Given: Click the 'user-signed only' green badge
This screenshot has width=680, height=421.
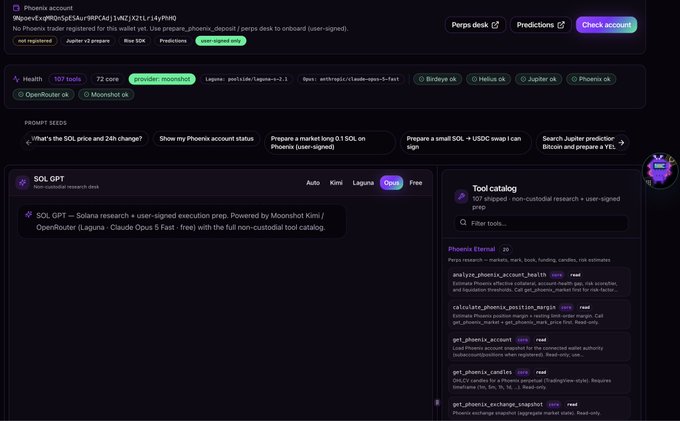Looking at the screenshot, I should pyautogui.click(x=220, y=41).
